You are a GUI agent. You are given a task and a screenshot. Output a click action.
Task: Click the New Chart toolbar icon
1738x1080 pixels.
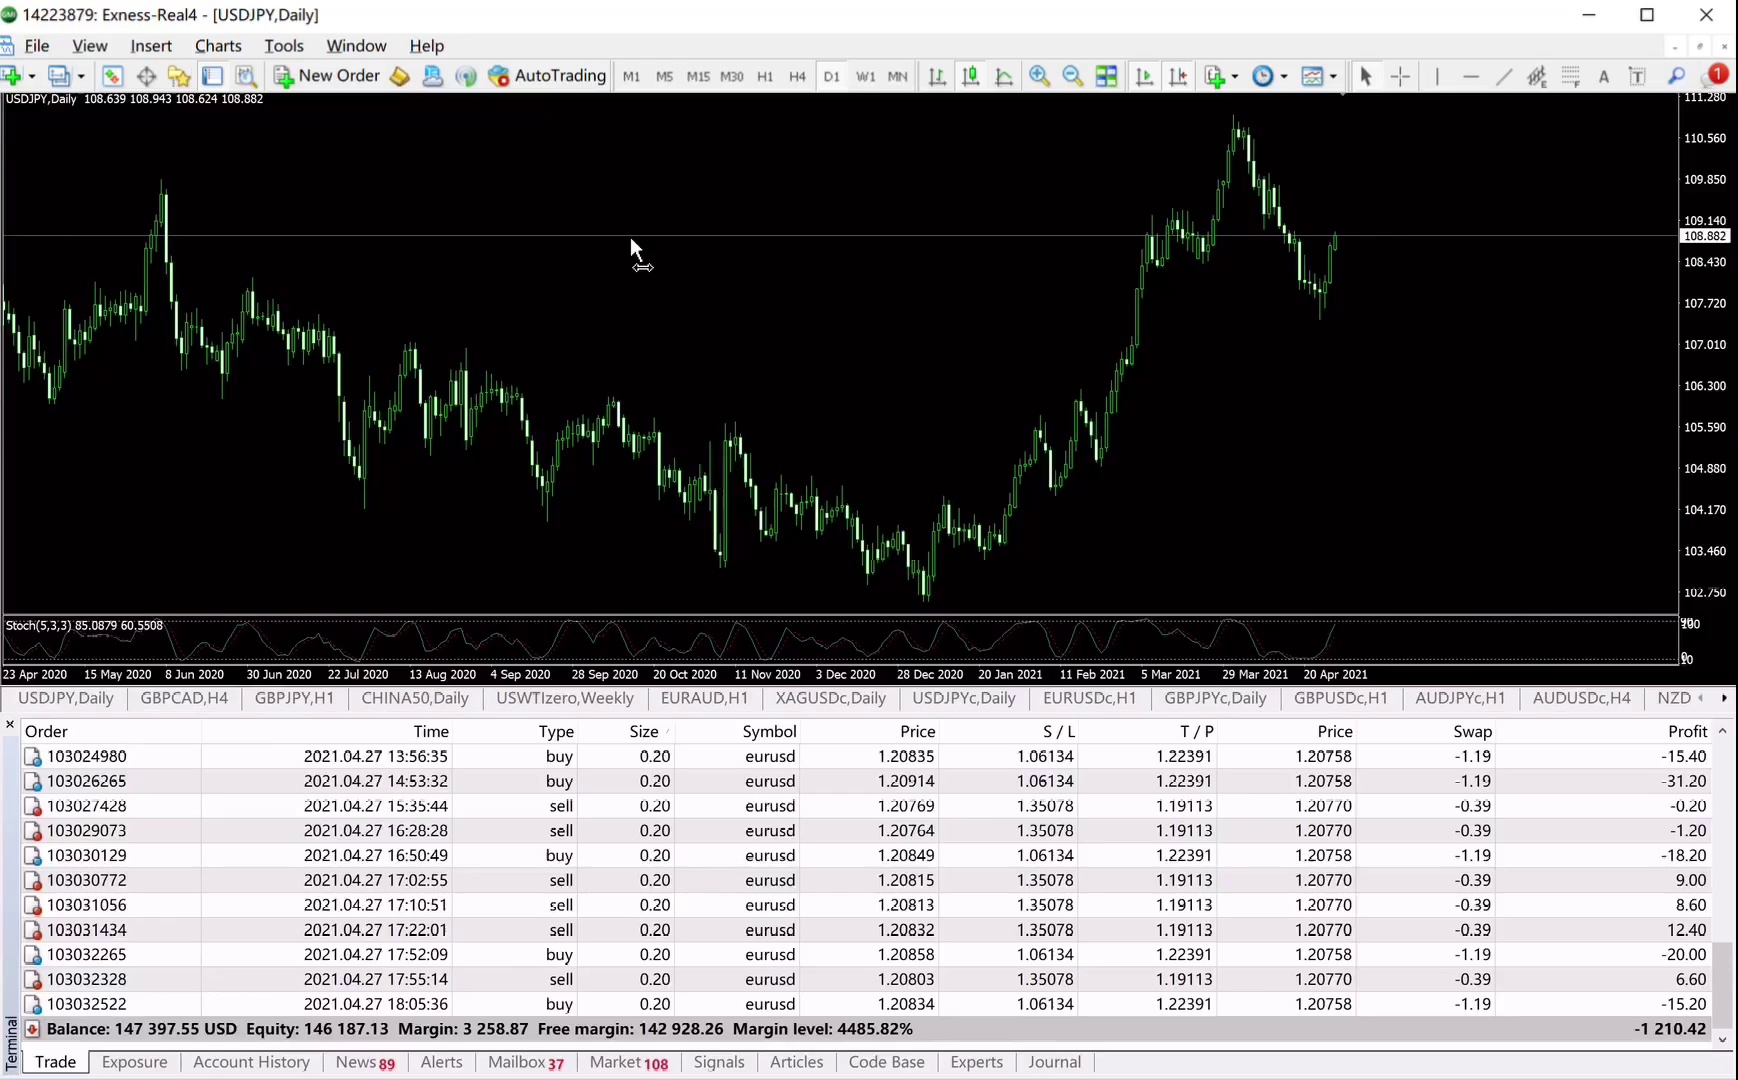click(x=11, y=76)
